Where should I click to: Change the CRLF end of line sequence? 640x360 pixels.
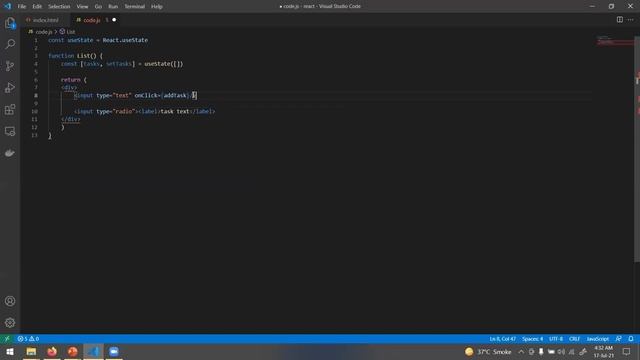click(x=574, y=339)
